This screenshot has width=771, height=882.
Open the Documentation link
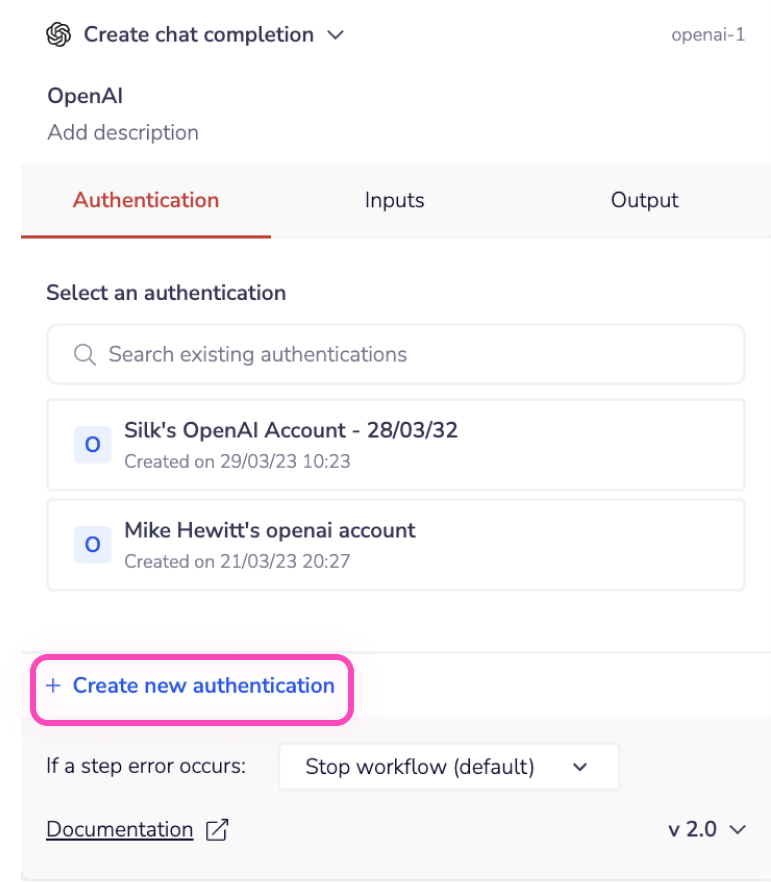click(x=119, y=829)
